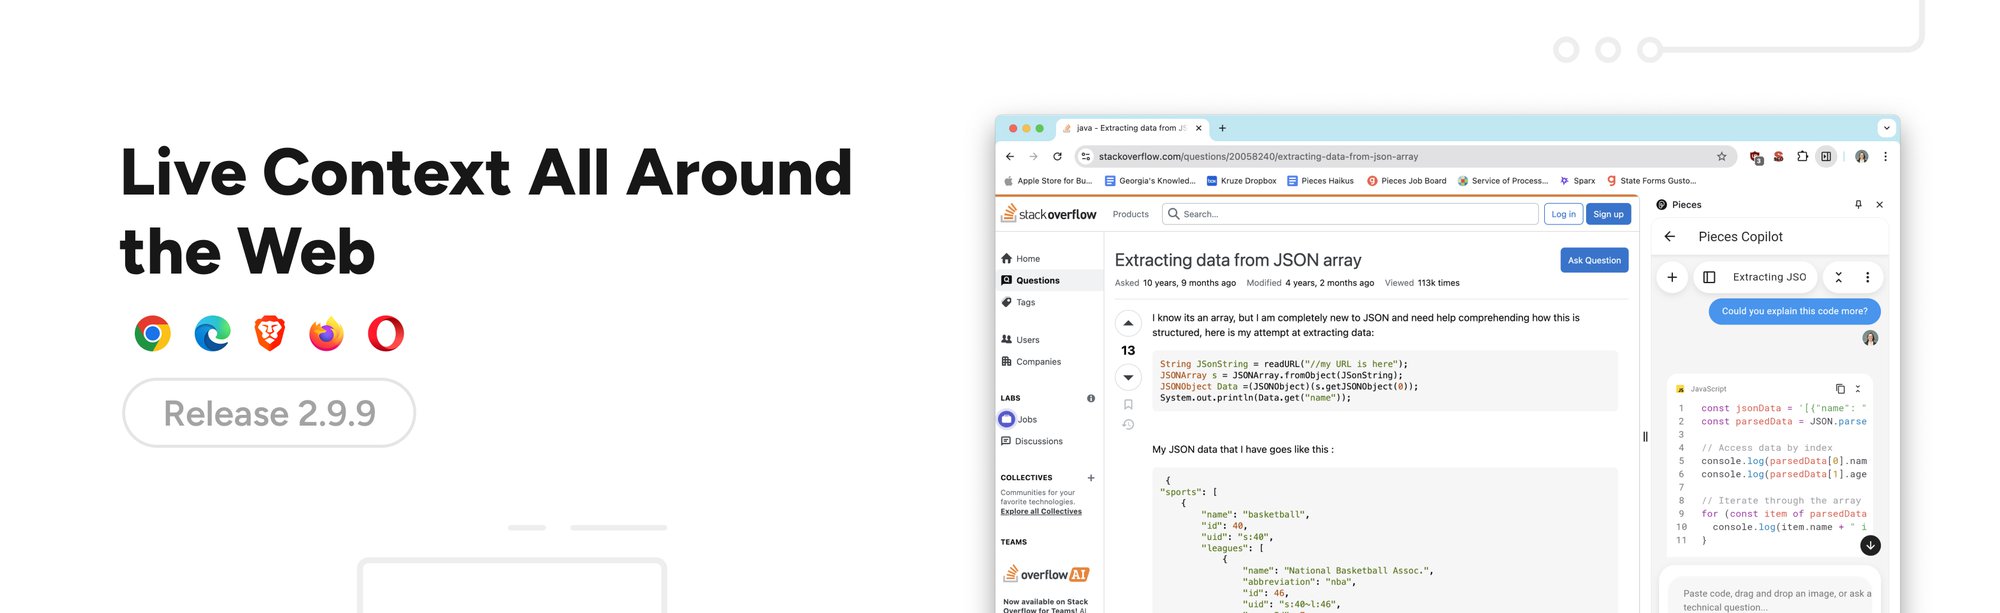The image size is (2000, 613).
Task: Click the Brave lion browser logo
Action: 269,333
